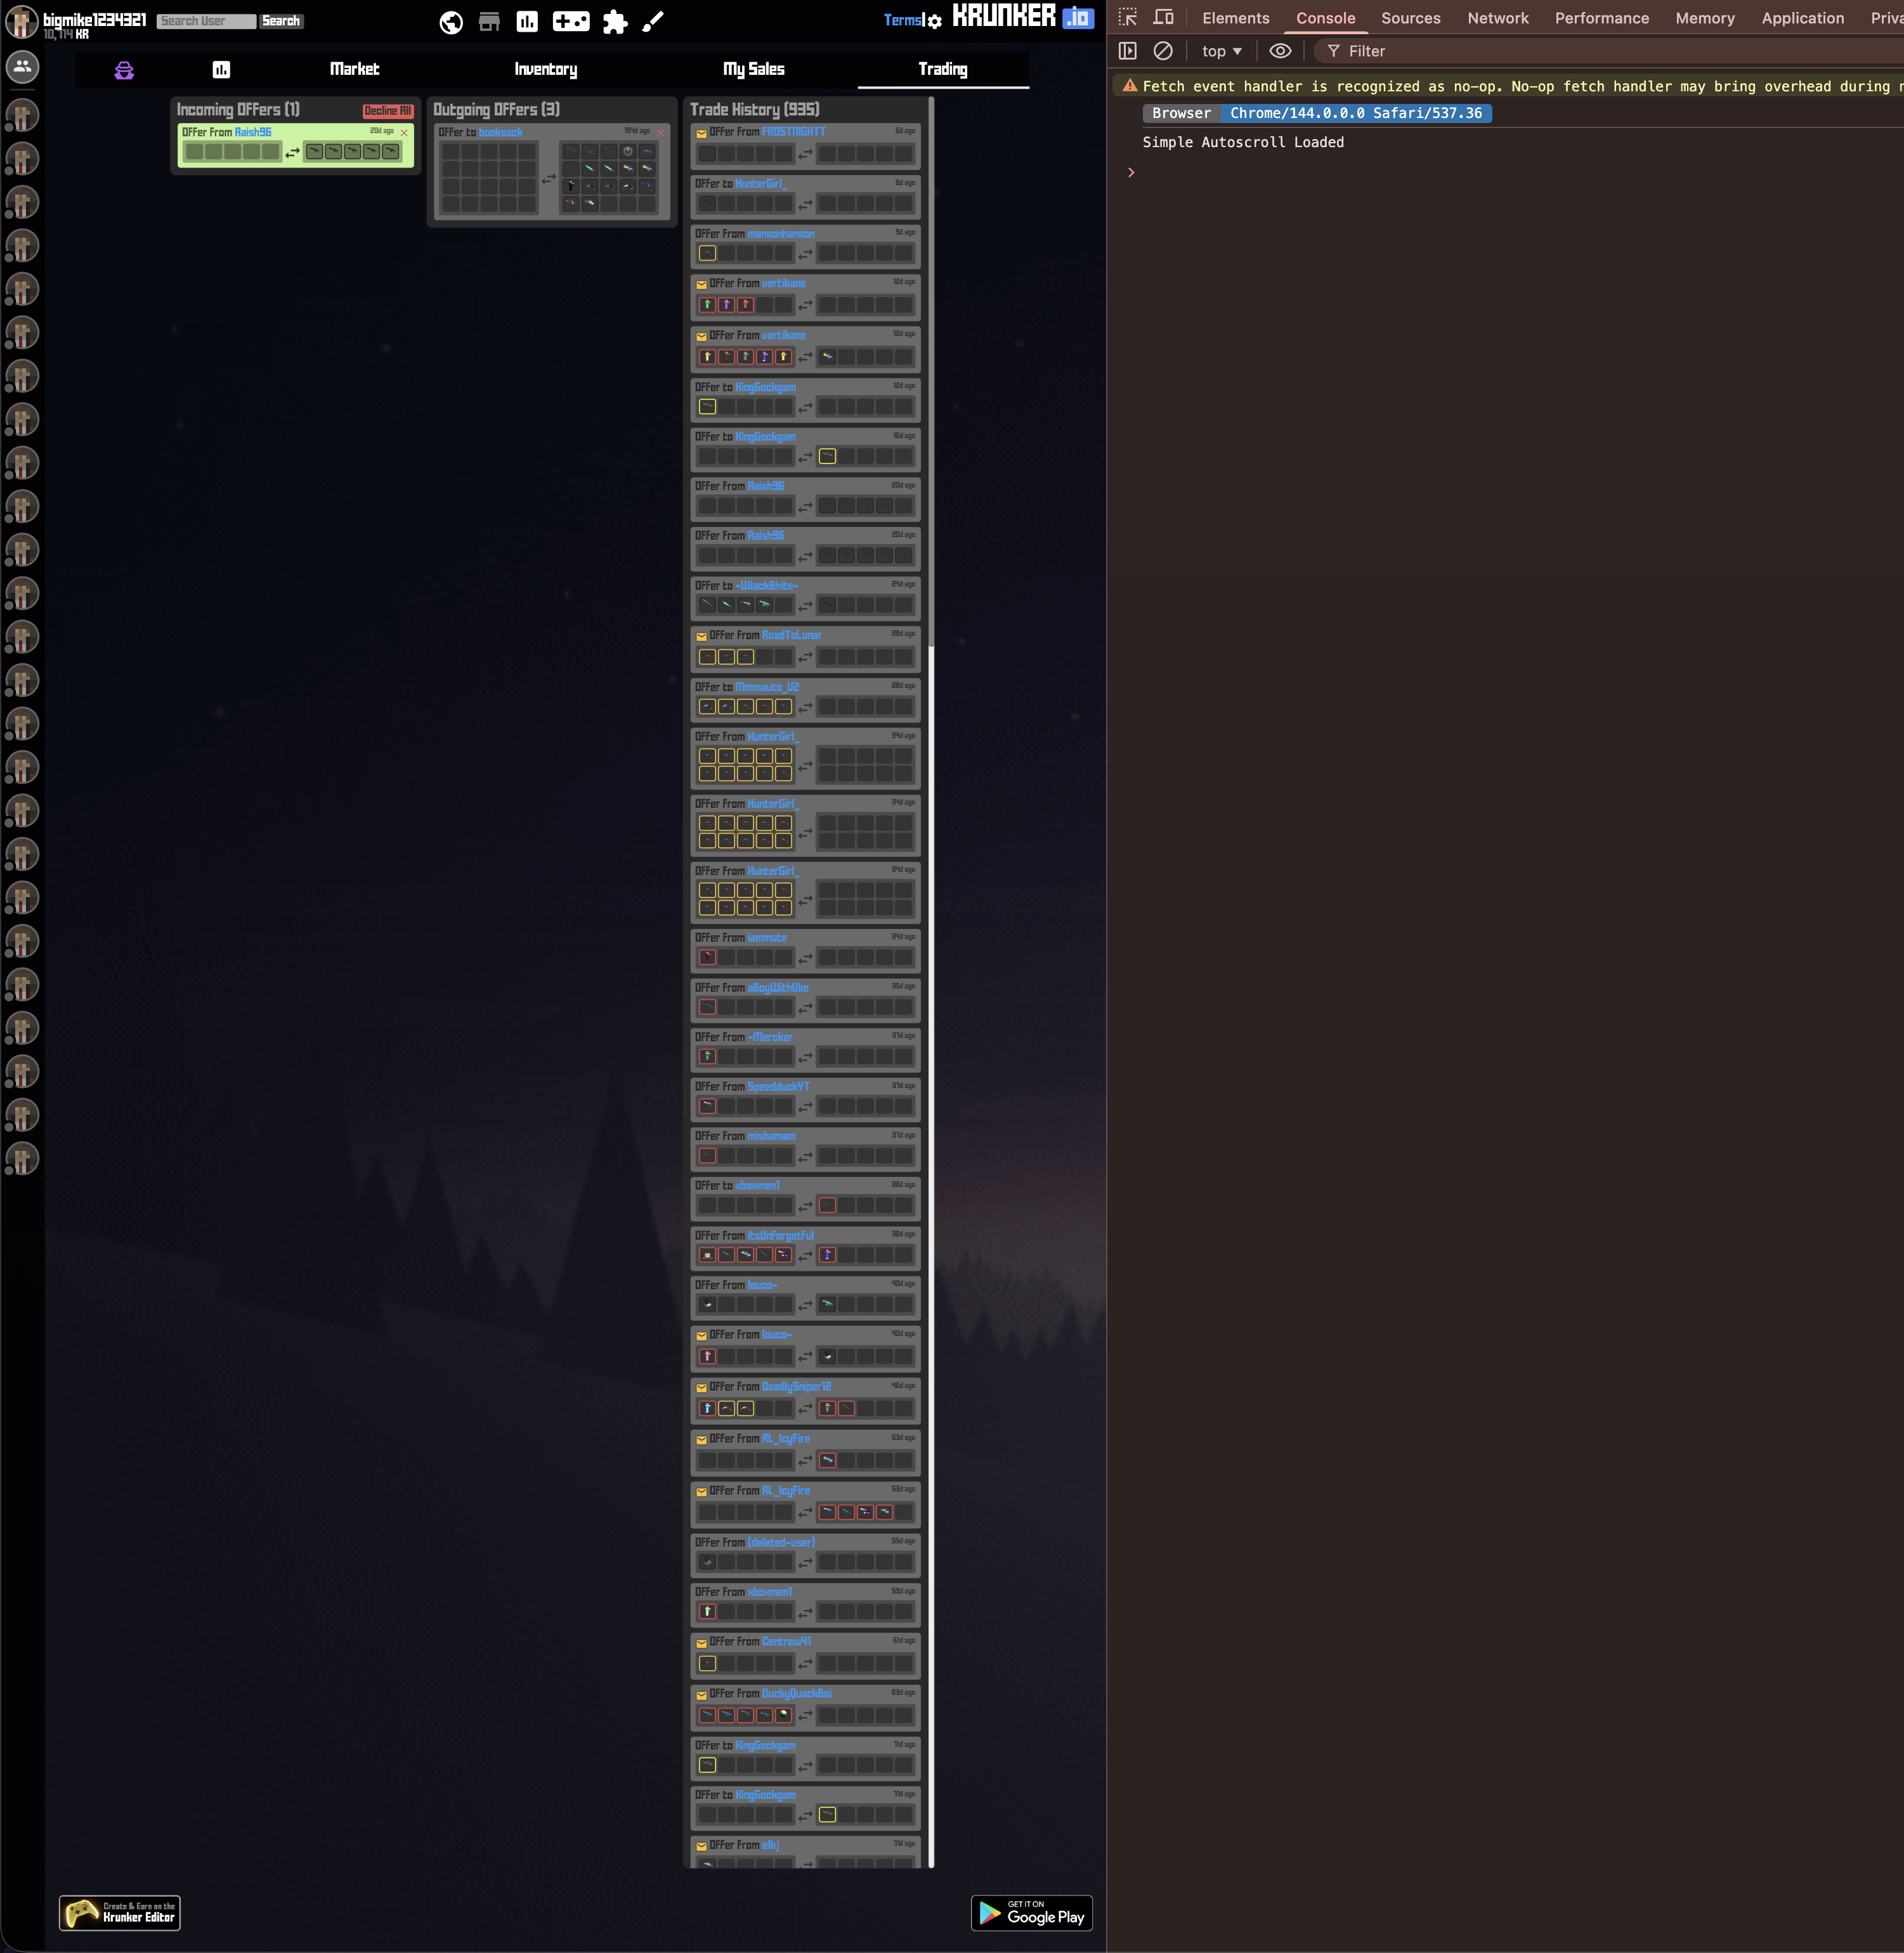Viewport: 1904px width, 1953px height.
Task: Click the game controller icon
Action: [x=572, y=21]
